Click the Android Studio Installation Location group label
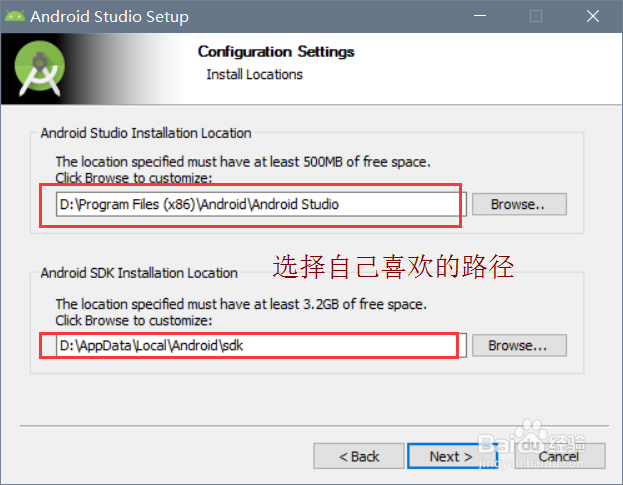623x485 pixels. pyautogui.click(x=146, y=133)
